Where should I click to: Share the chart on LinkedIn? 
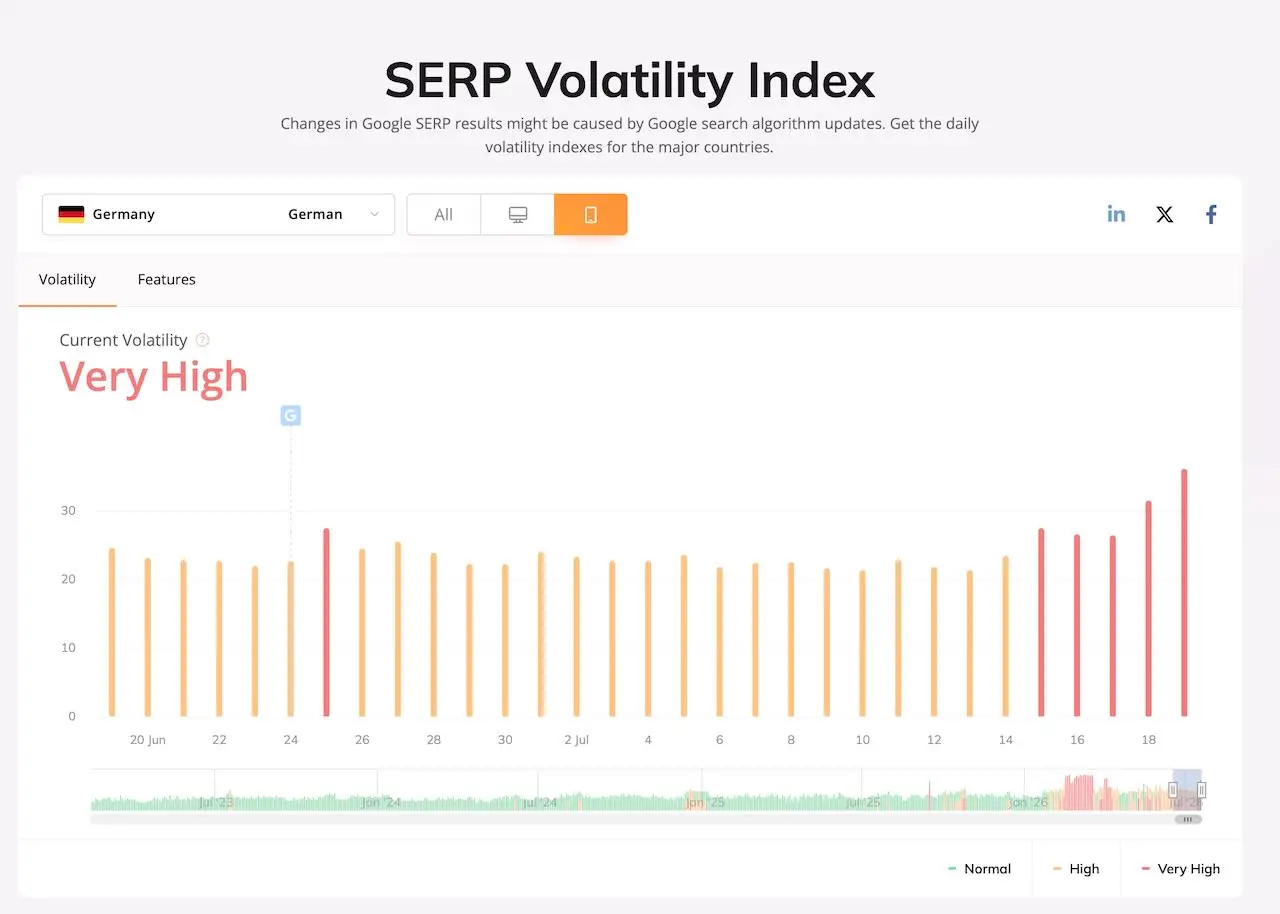coord(1116,214)
